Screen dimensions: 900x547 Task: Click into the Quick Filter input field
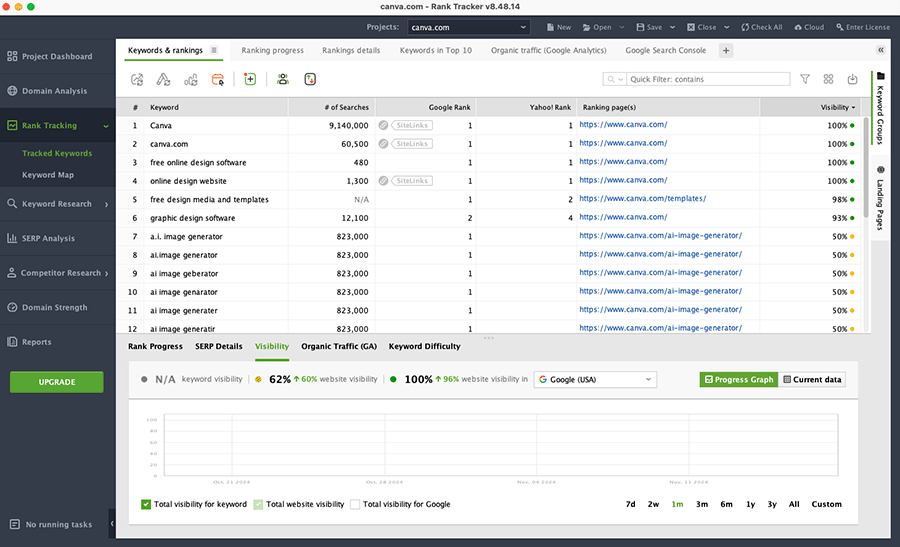(709, 79)
